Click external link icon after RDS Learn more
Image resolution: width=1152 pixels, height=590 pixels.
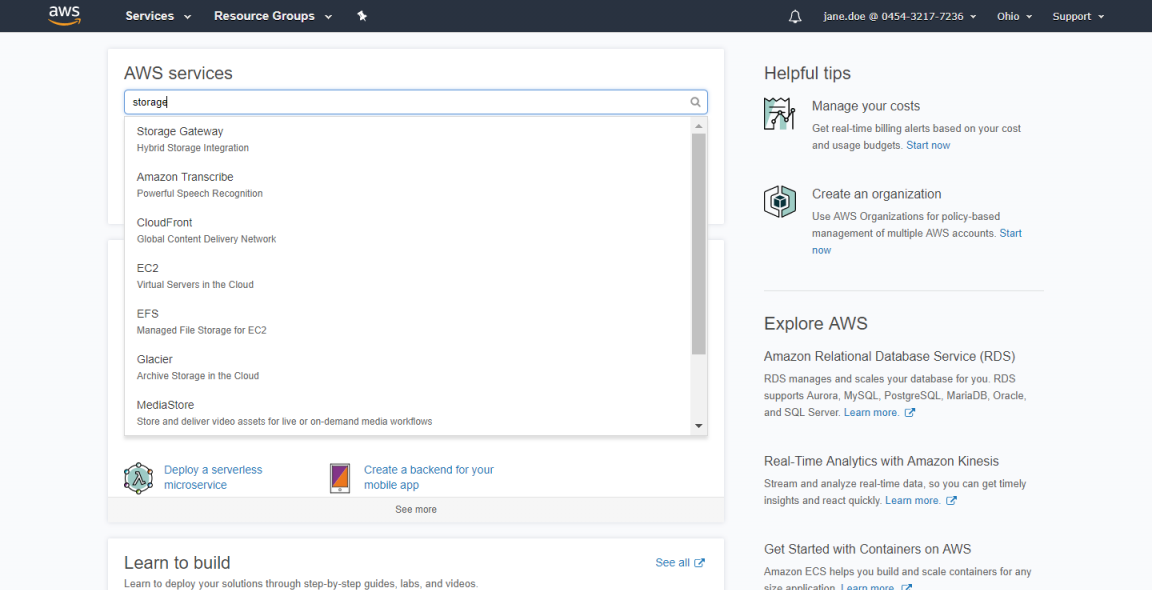click(910, 413)
